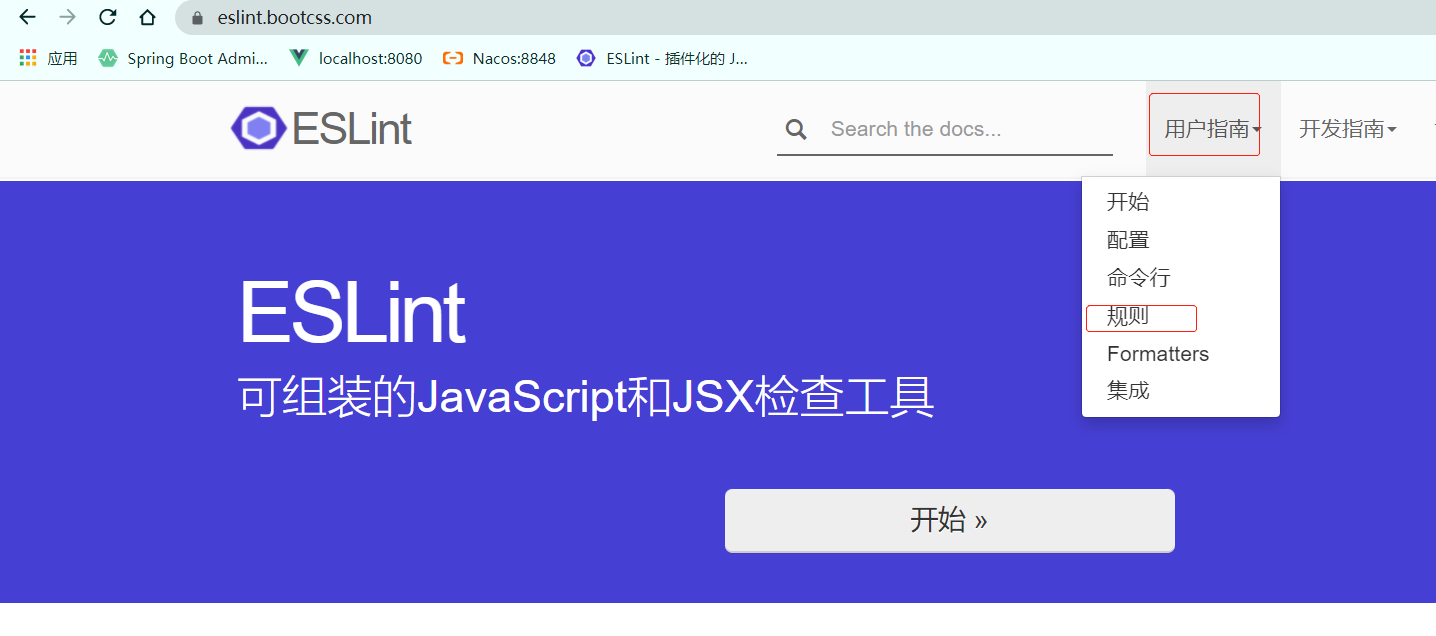Image resolution: width=1436 pixels, height=636 pixels.
Task: Click the ESLint wordmark in the header
Action: point(352,129)
